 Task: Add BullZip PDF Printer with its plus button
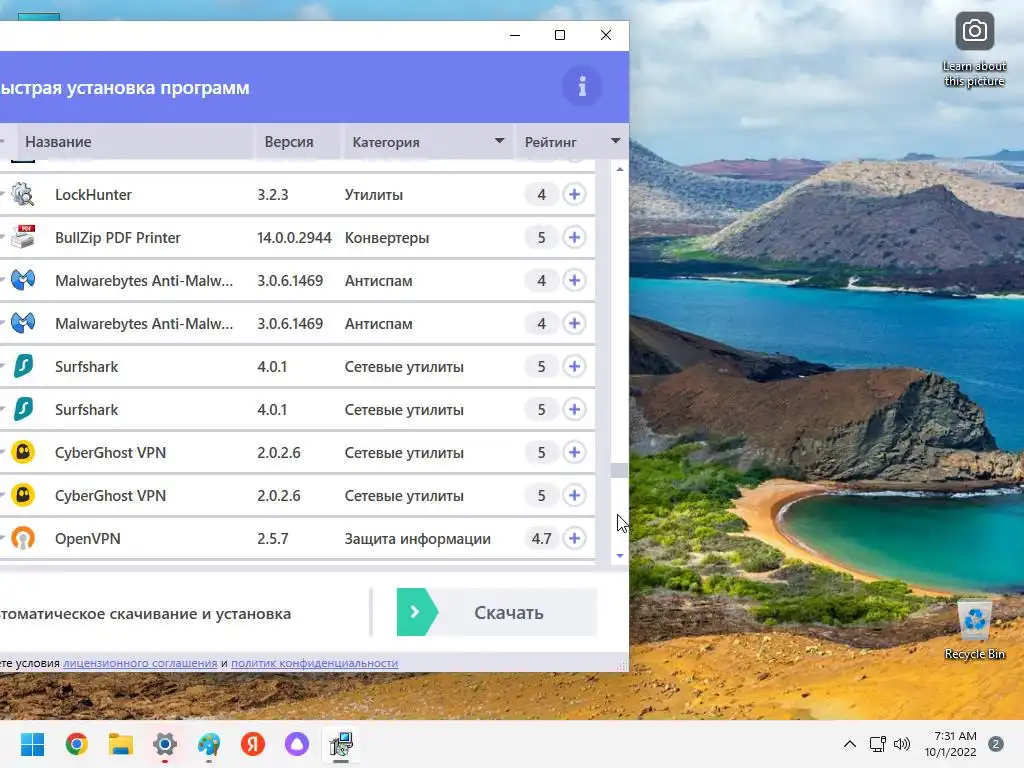tap(574, 237)
